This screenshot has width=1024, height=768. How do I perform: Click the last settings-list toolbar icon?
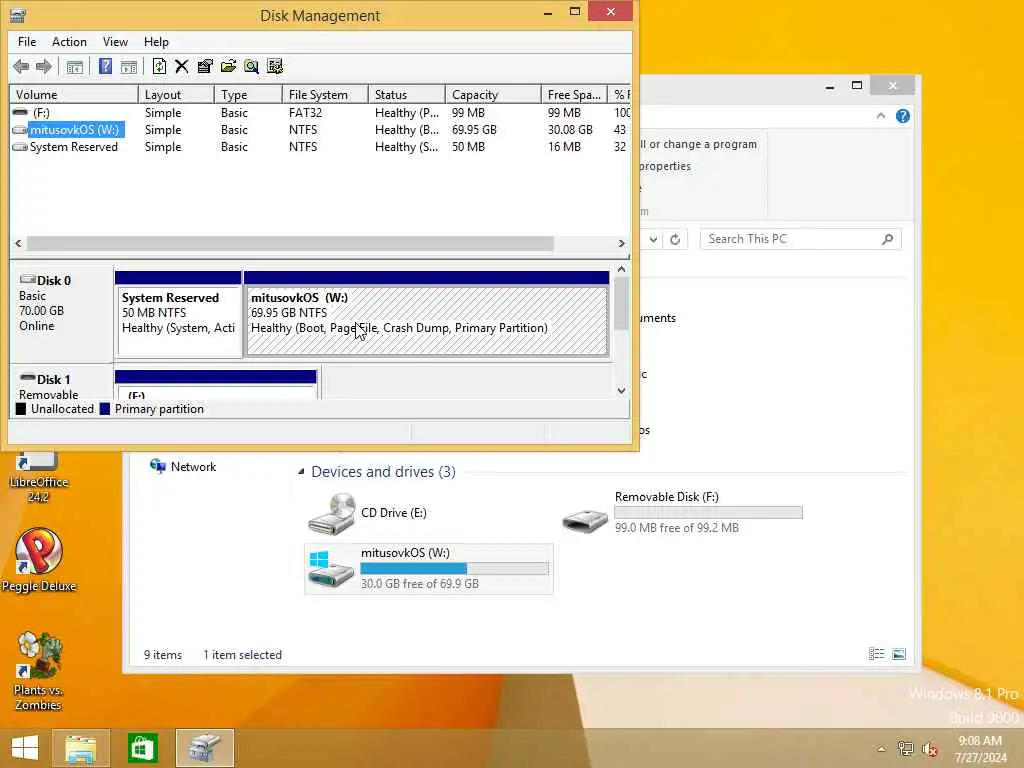click(x=275, y=66)
